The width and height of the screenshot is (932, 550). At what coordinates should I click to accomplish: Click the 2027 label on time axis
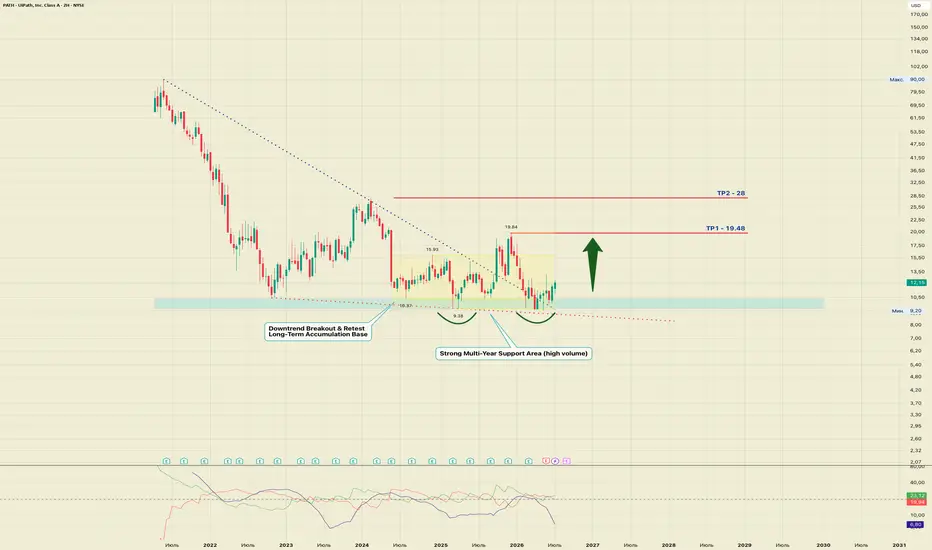tap(593, 545)
